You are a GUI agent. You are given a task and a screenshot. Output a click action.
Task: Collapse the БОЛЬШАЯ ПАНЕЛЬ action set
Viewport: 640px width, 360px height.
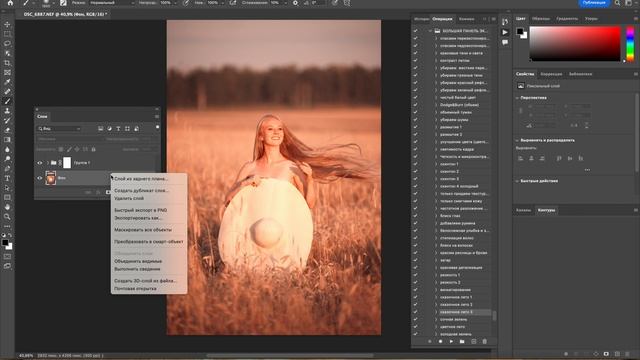(430, 31)
